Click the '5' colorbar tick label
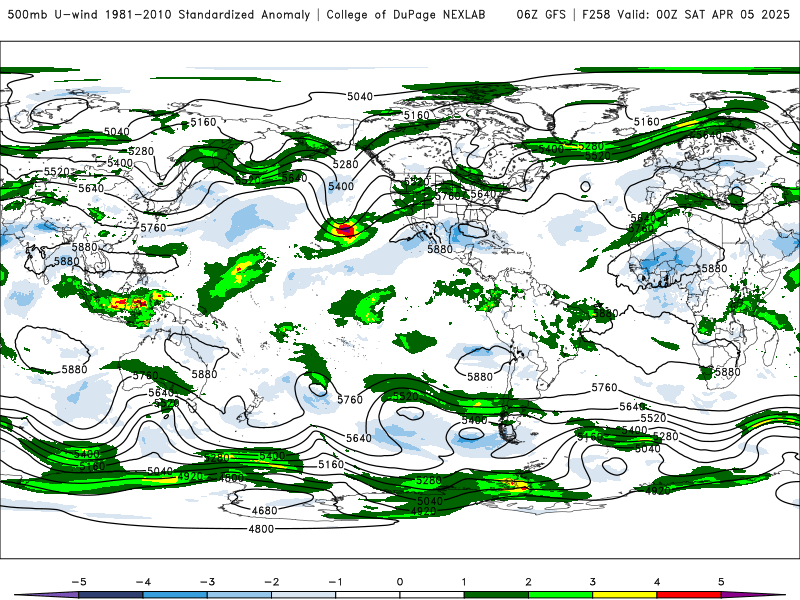800x600 pixels. [x=721, y=582]
